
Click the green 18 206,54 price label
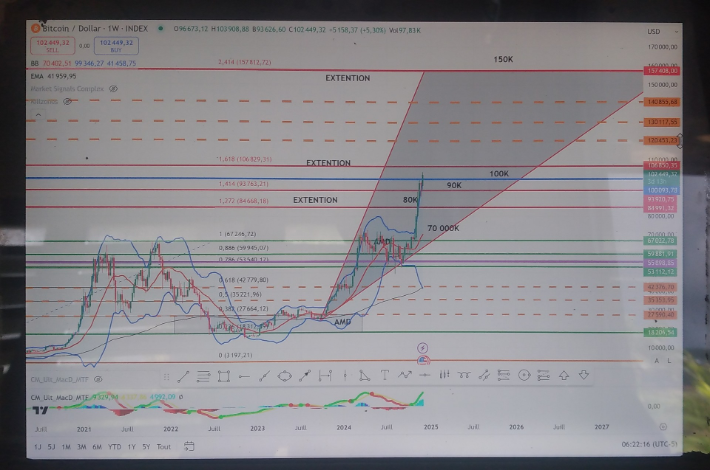tap(661, 332)
